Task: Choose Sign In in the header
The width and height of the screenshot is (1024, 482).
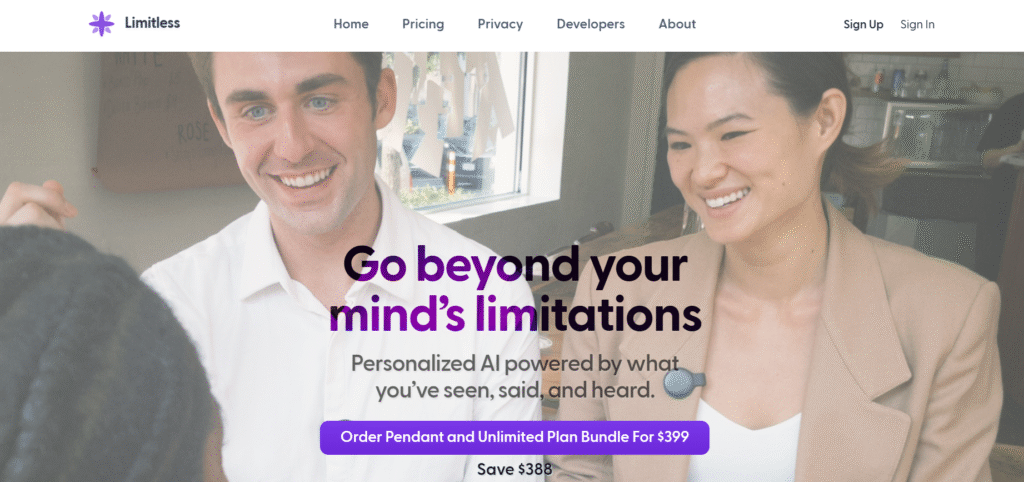Action: click(x=917, y=25)
